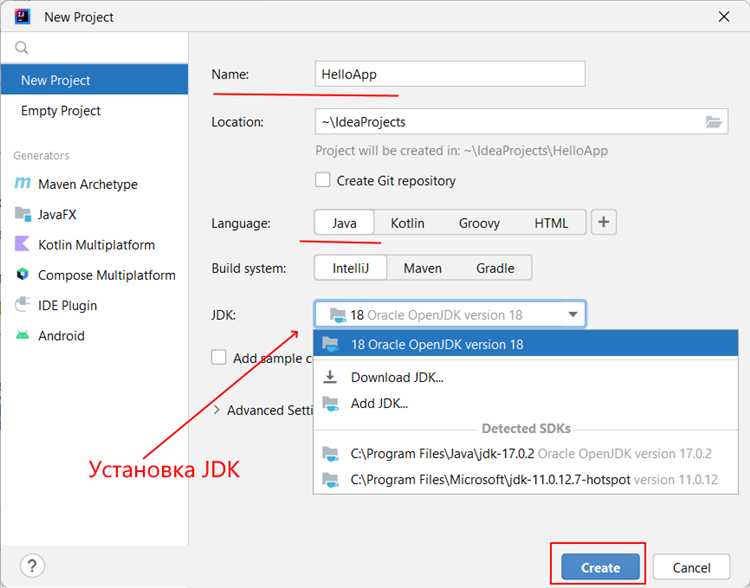The height and width of the screenshot is (588, 750).
Task: Choose Add JDK... from the dropdown
Action: (x=526, y=403)
